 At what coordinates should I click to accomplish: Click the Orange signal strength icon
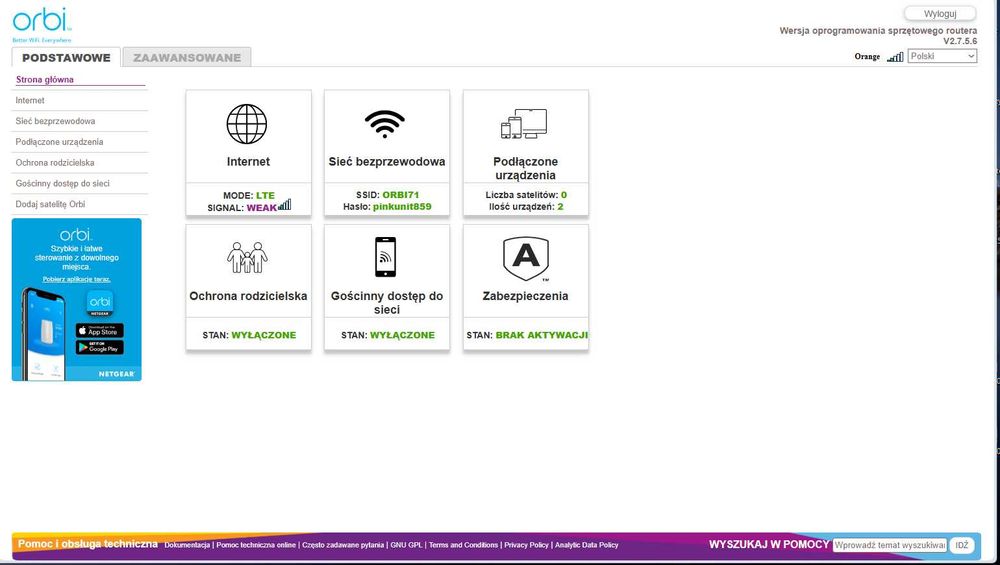(895, 57)
